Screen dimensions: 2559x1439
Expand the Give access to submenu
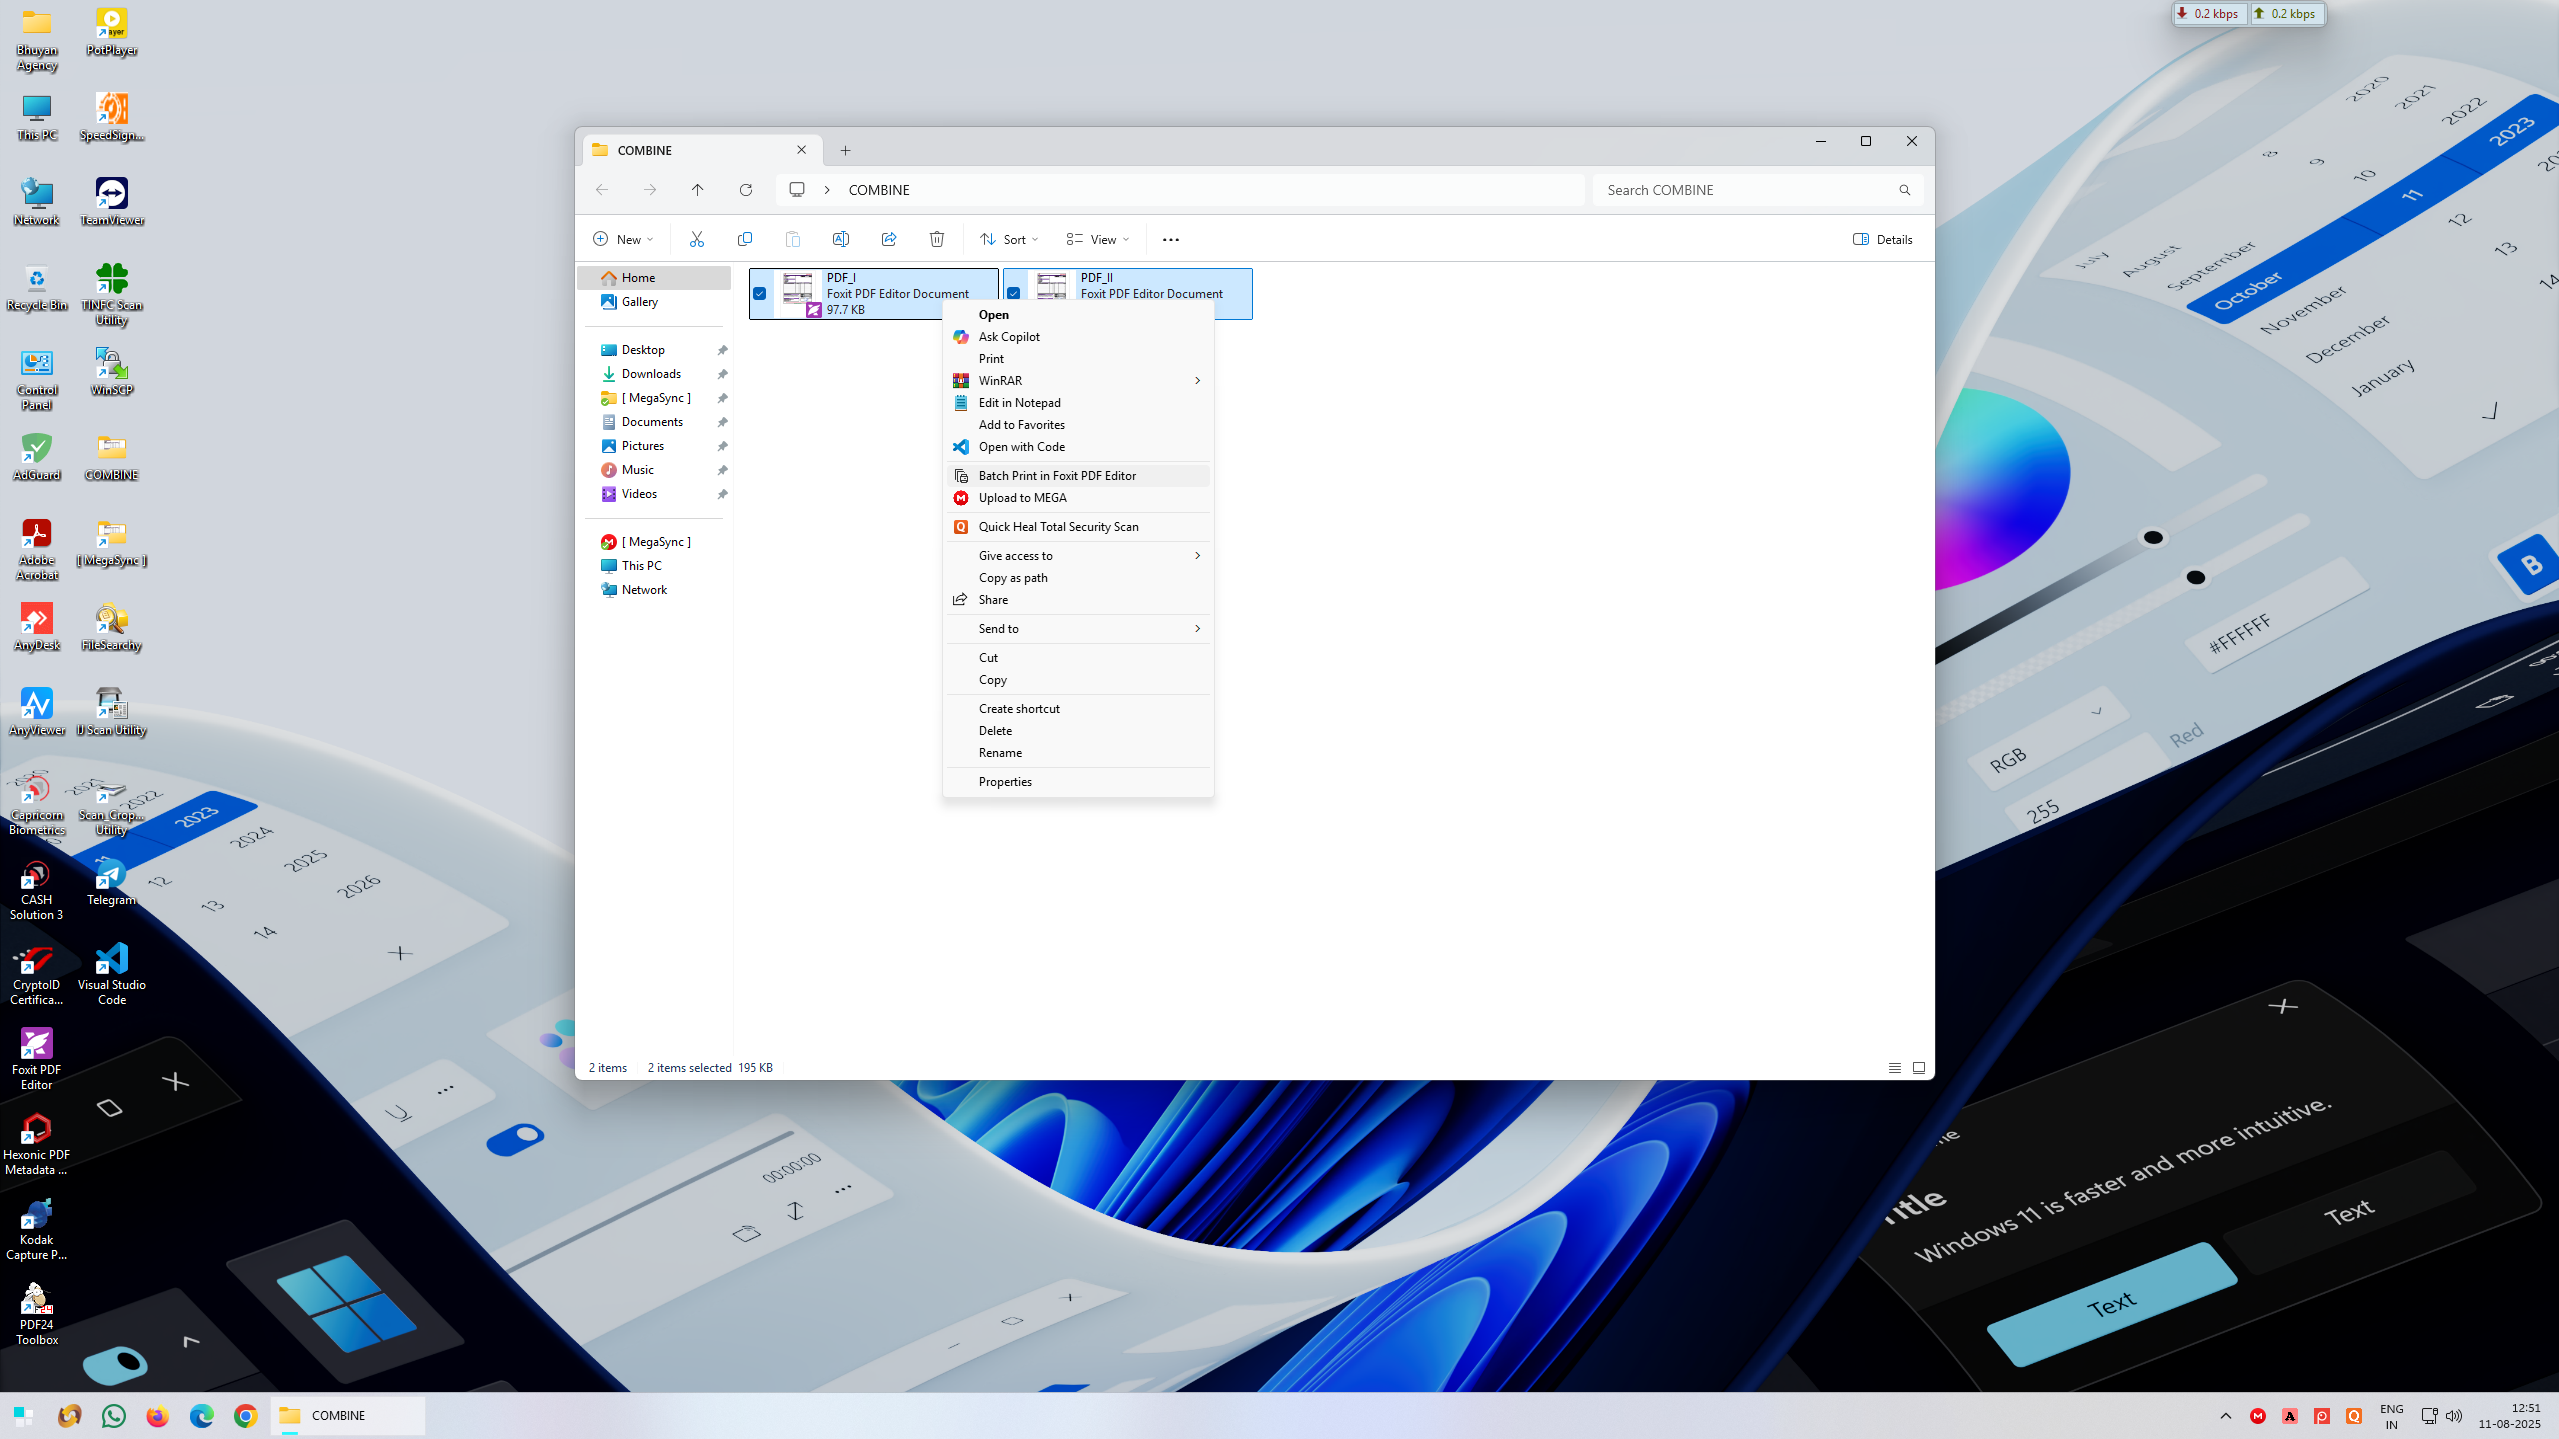click(x=1078, y=556)
